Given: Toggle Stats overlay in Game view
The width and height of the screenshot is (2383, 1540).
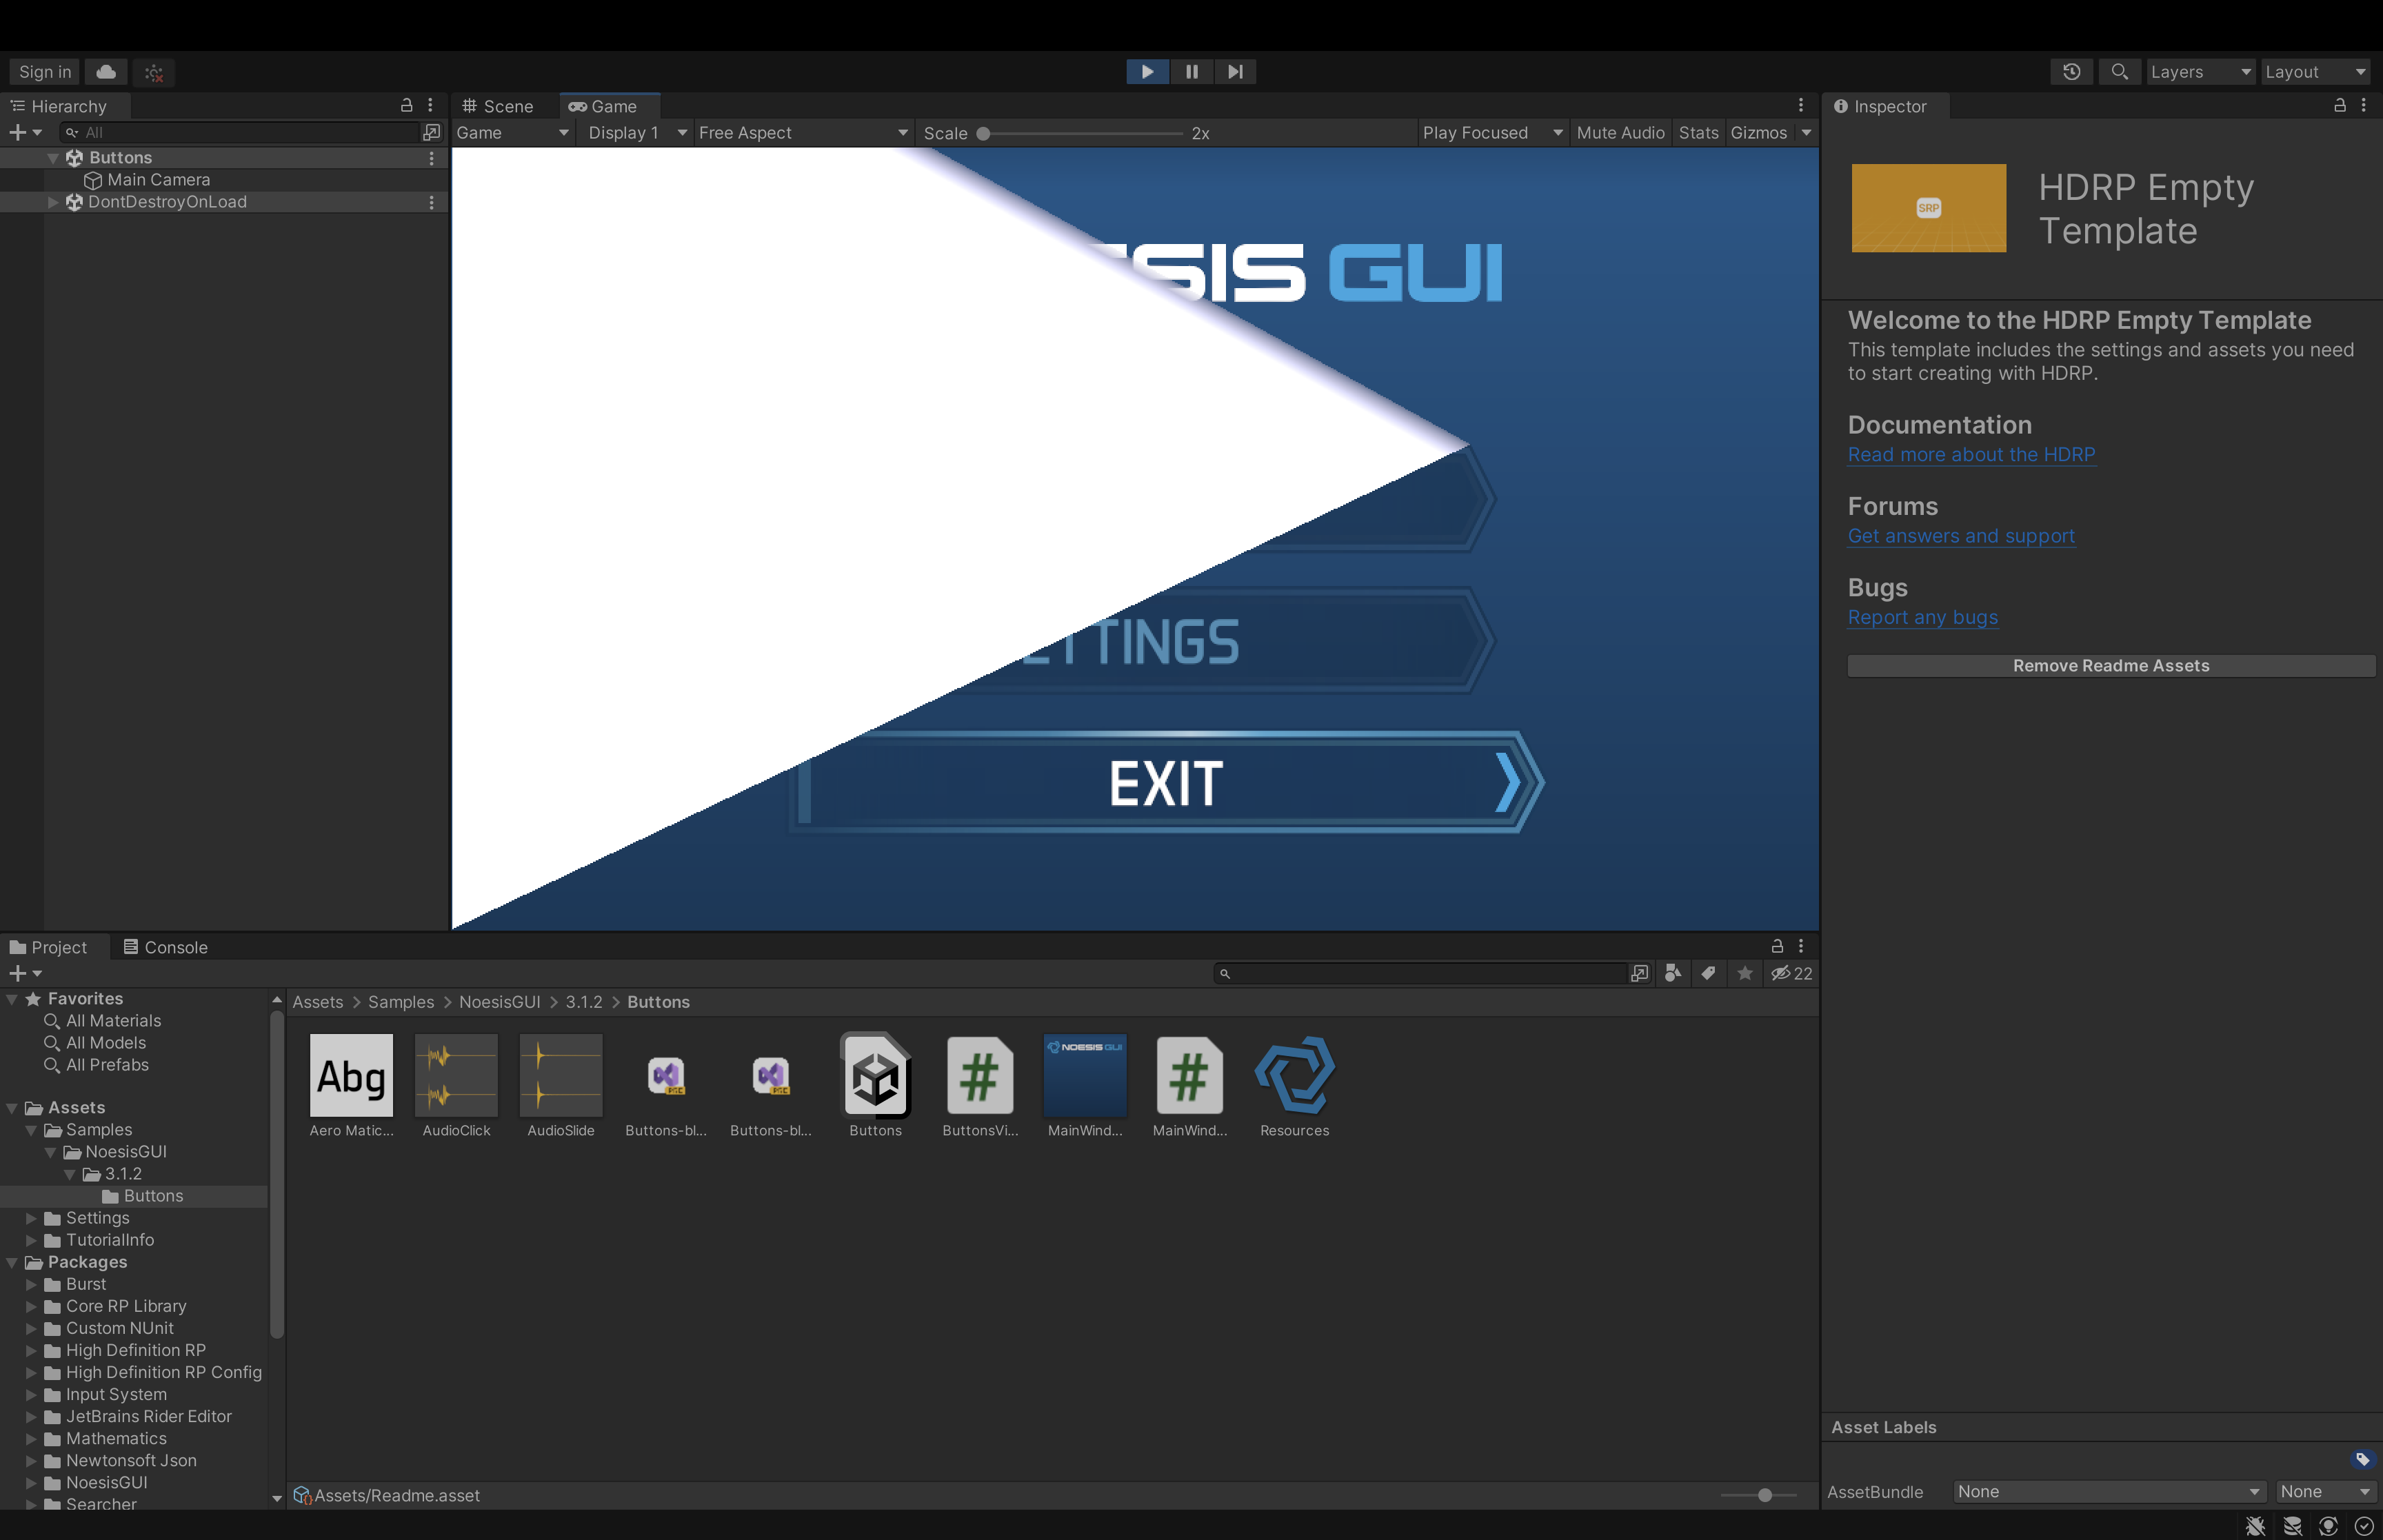Looking at the screenshot, I should 1698,133.
